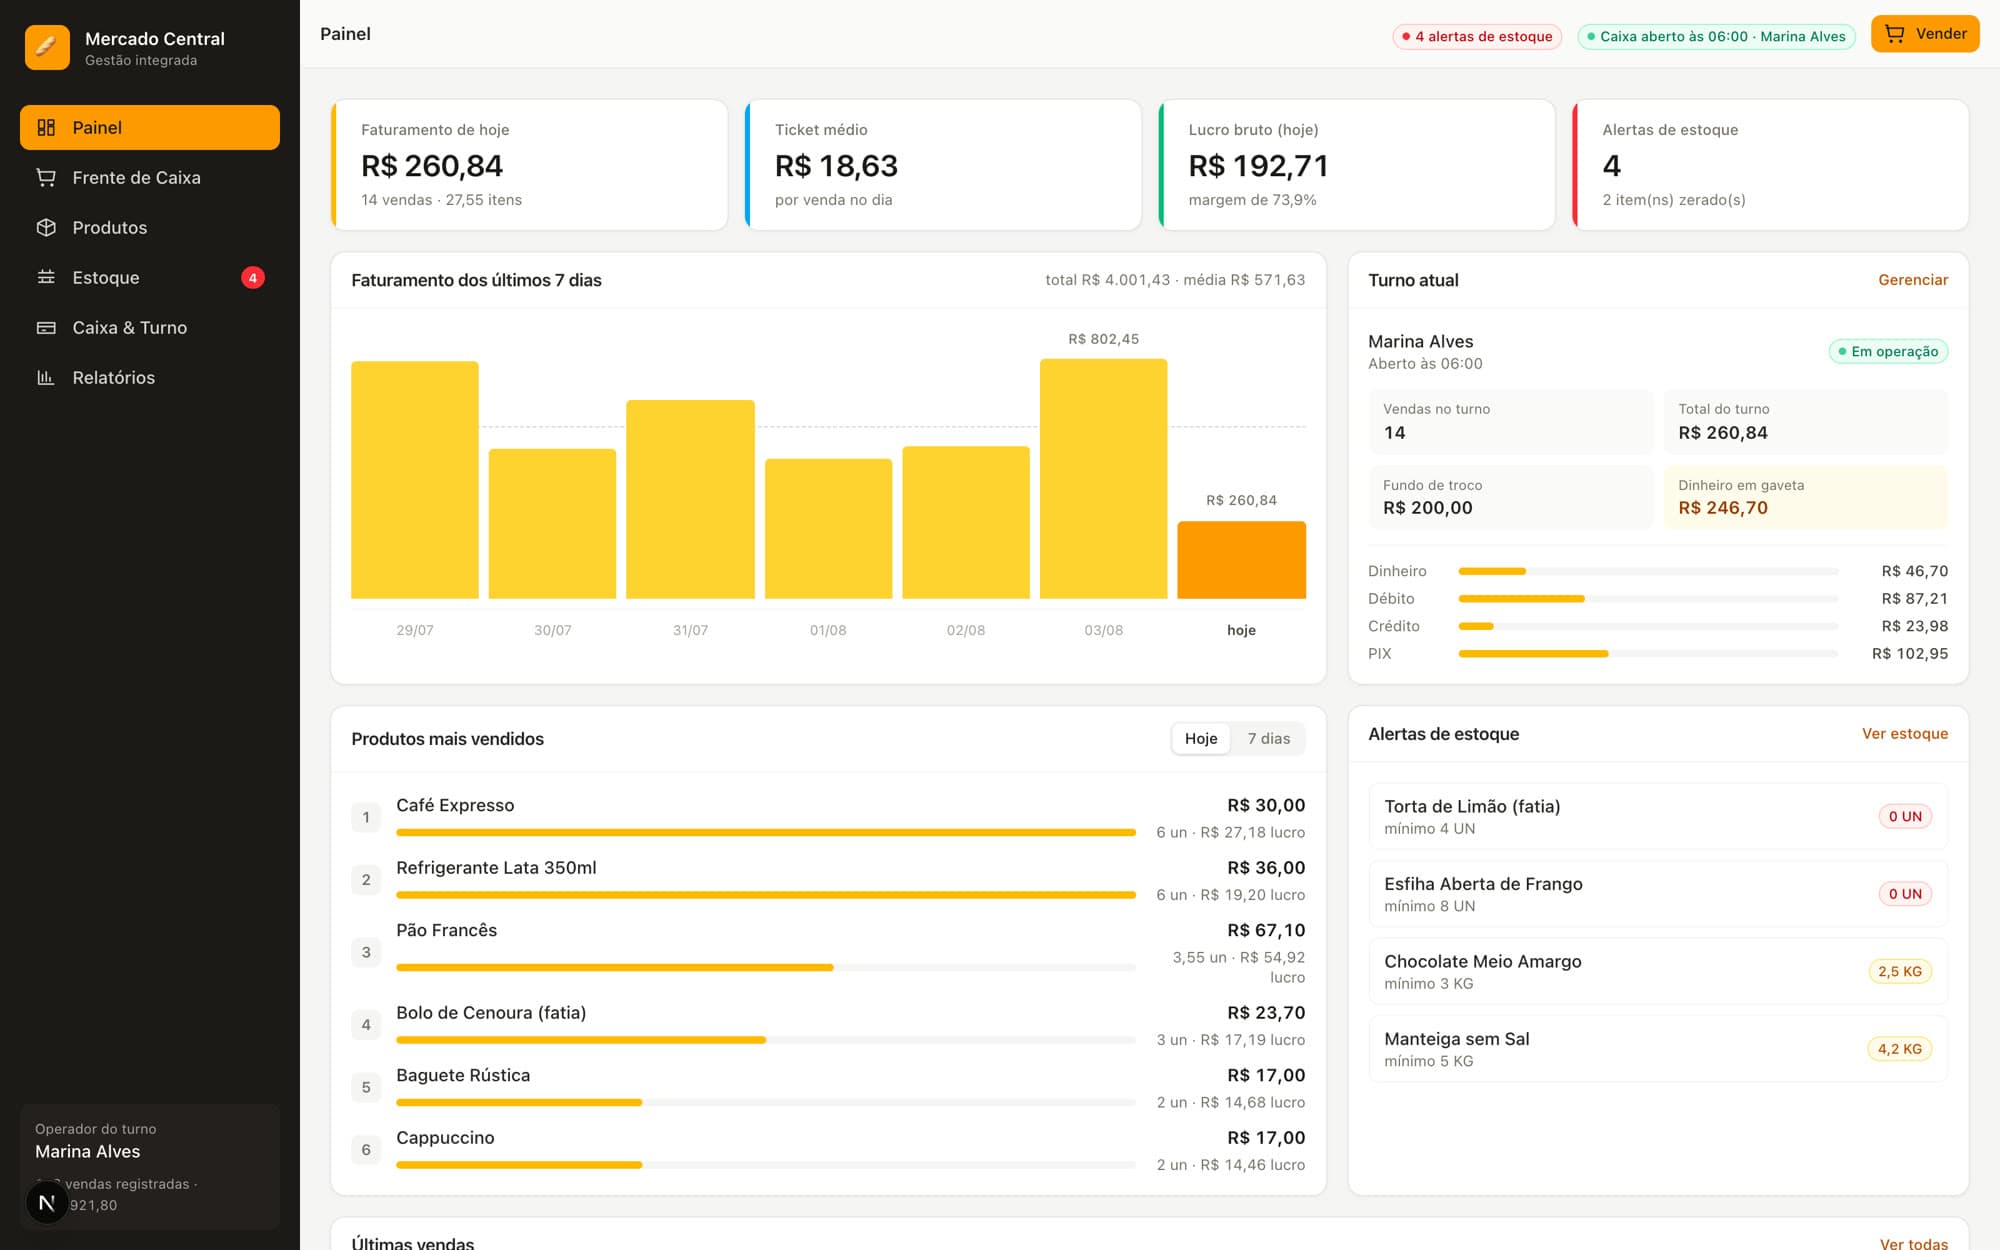Viewport: 2000px width, 1250px height.
Task: Click the Refrigerante Lata 350ml product name
Action: (x=496, y=868)
